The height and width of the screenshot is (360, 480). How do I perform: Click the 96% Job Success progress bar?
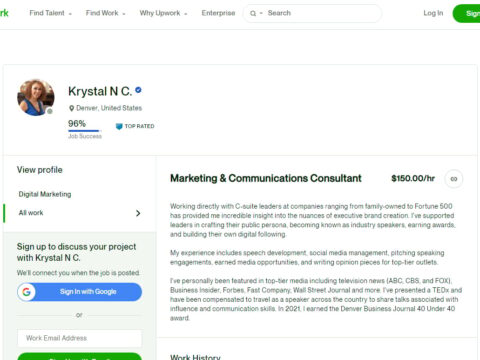(85, 131)
